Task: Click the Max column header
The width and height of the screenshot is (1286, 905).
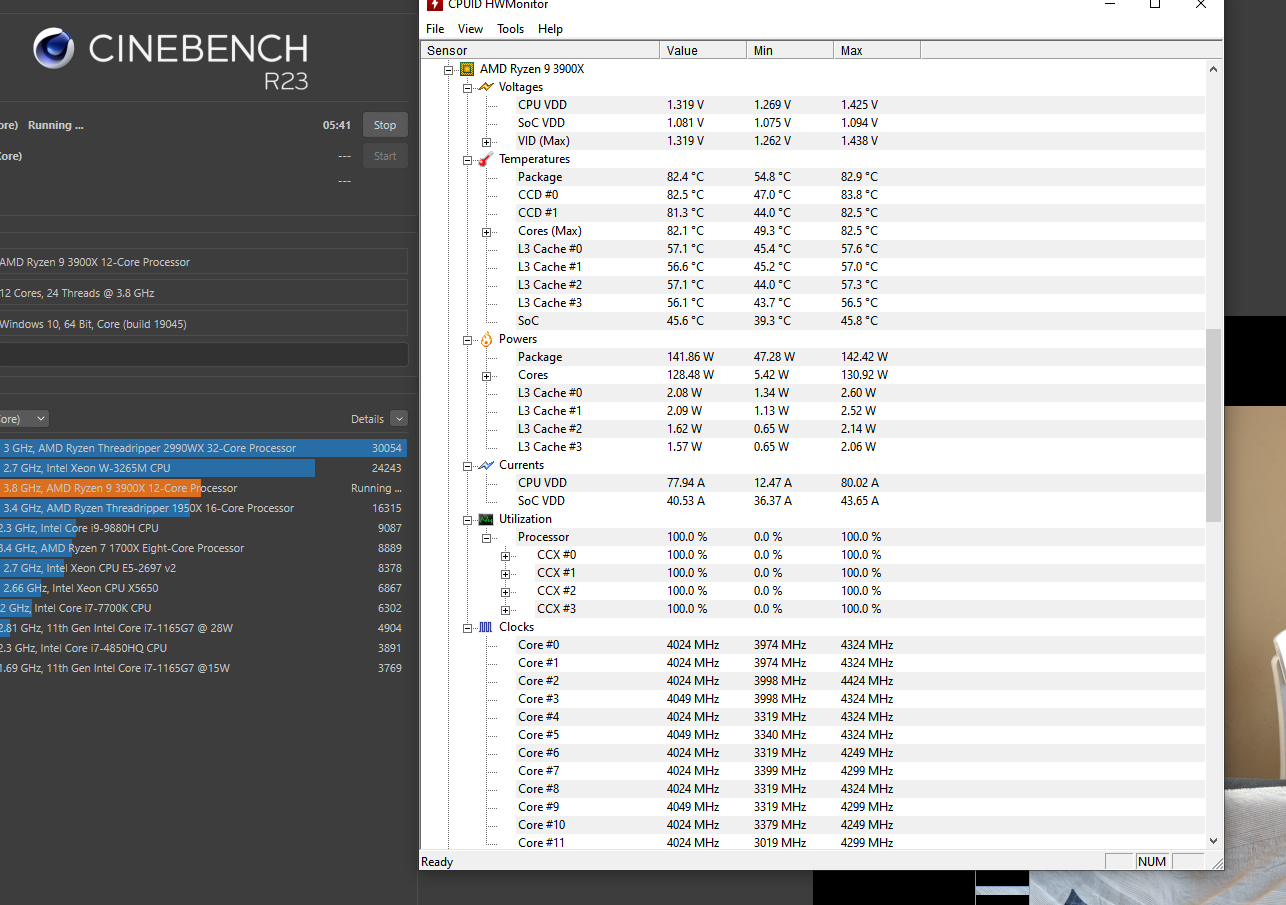Action: click(x=877, y=50)
